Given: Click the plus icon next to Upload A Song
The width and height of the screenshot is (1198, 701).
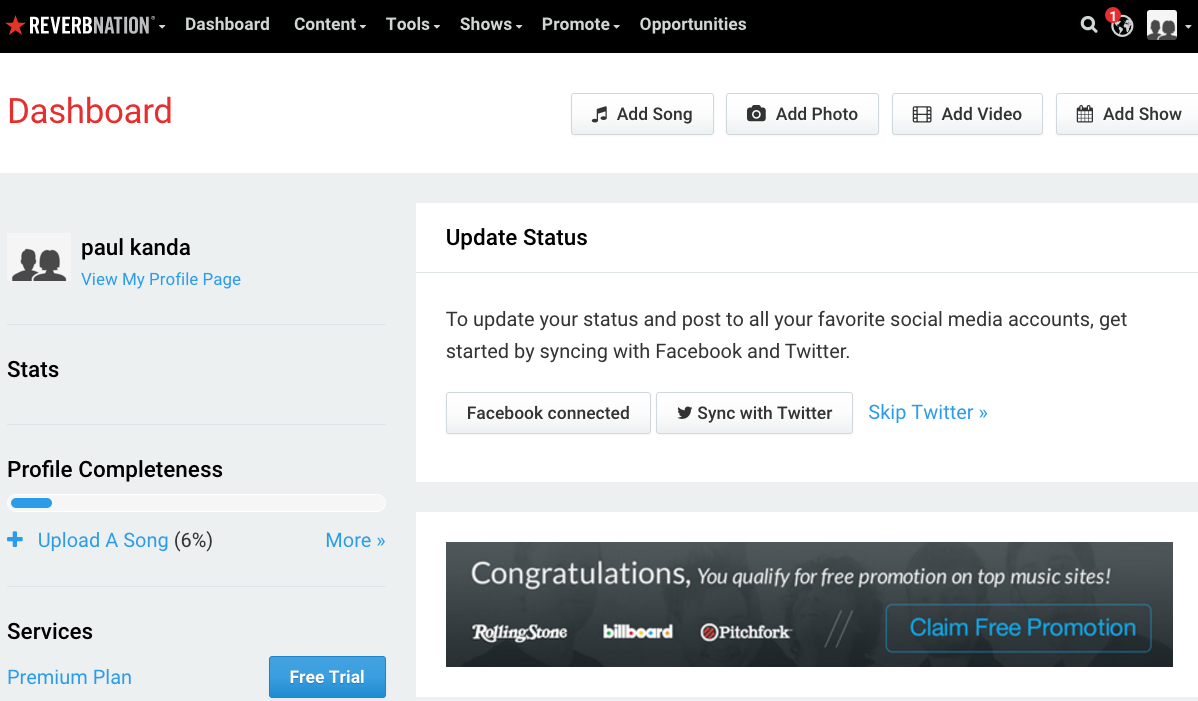Looking at the screenshot, I should pos(15,540).
